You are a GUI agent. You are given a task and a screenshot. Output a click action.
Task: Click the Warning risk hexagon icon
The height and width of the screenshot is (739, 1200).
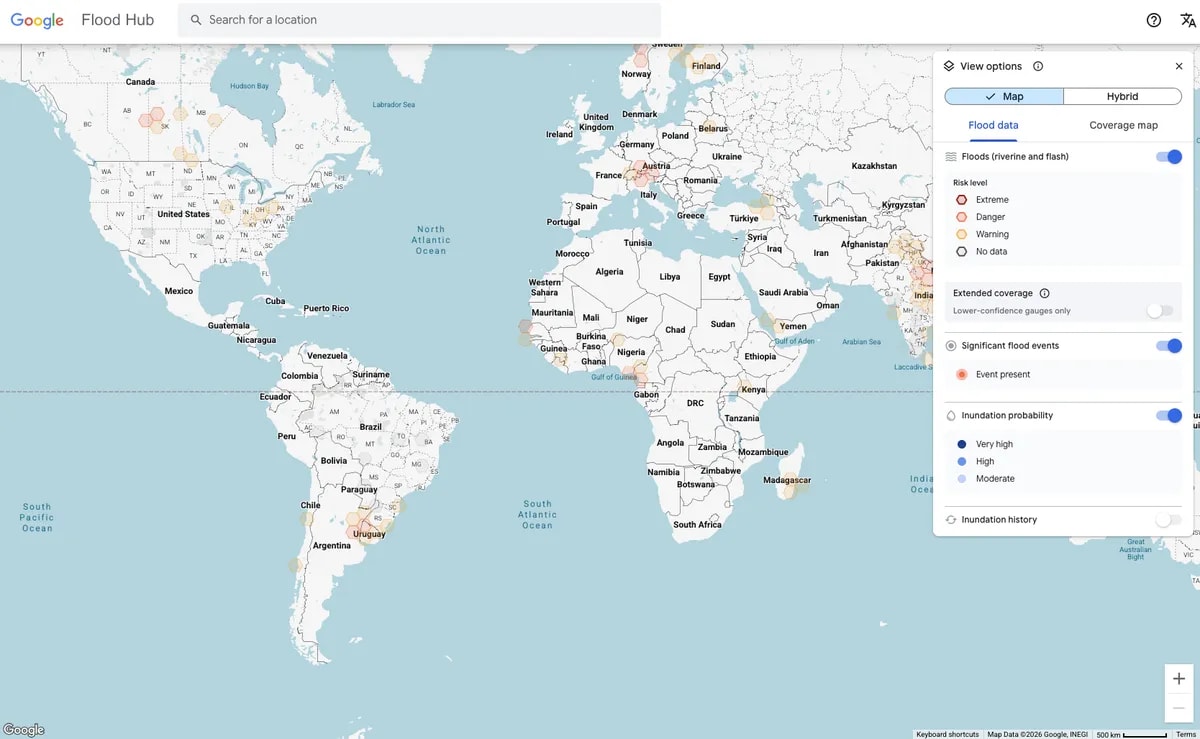point(962,234)
